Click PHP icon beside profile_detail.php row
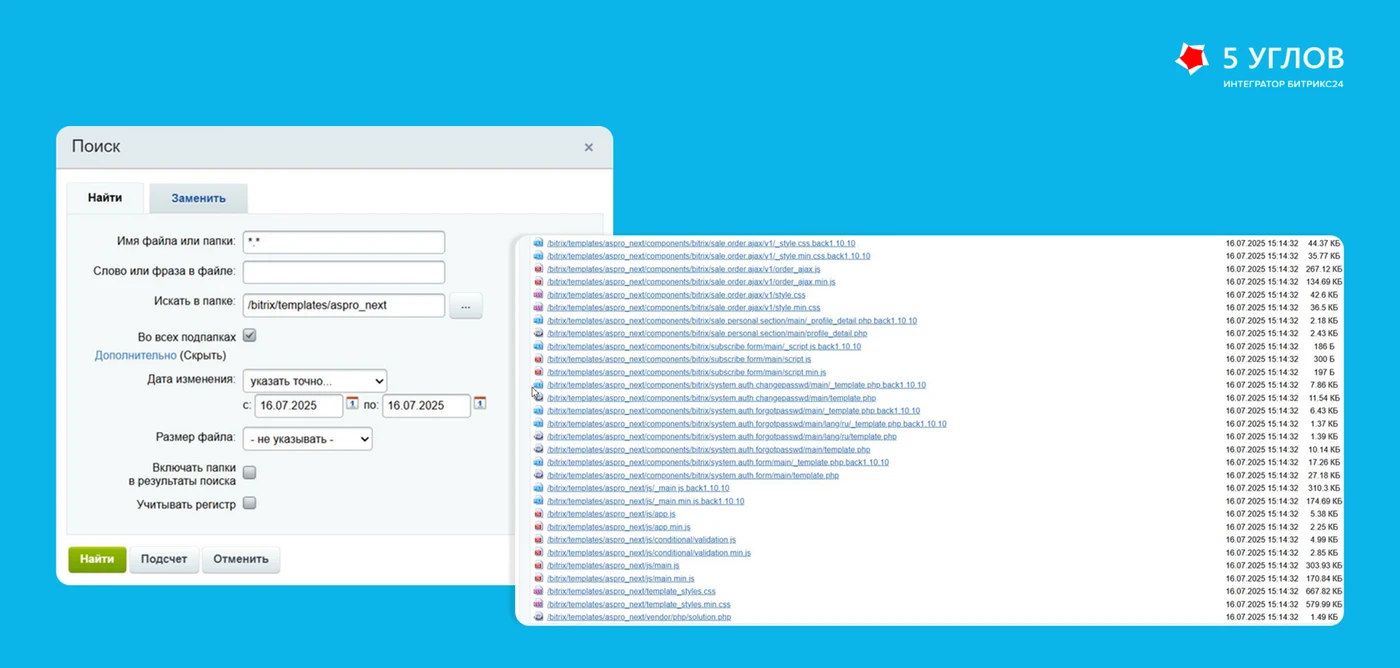The image size is (1400, 668). click(x=538, y=333)
